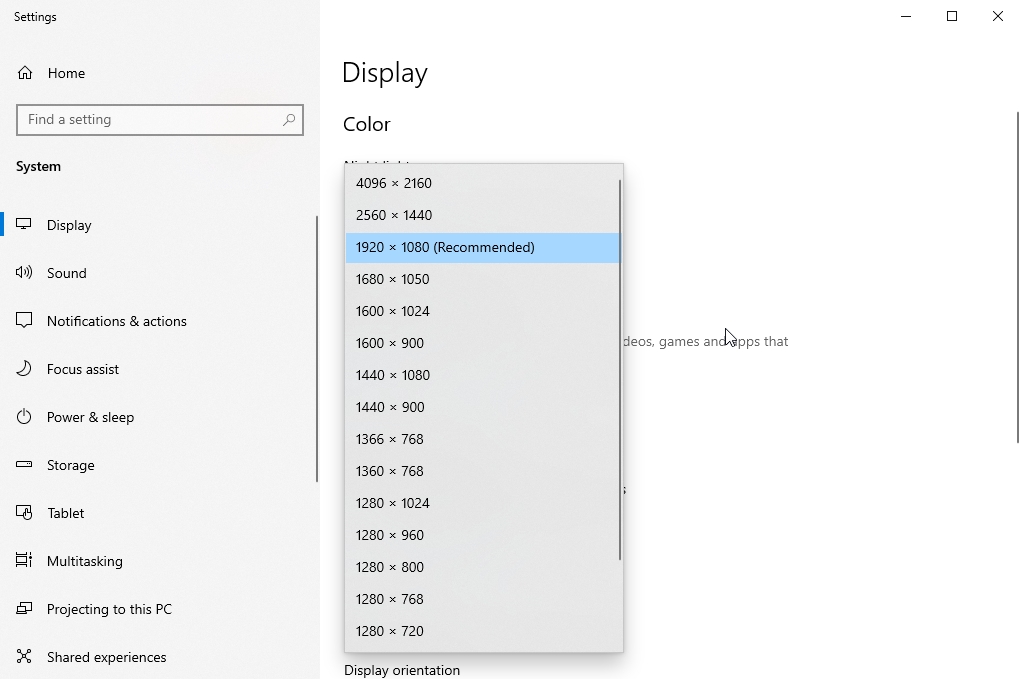Select 1280 × 1024 resolution option

(x=483, y=503)
